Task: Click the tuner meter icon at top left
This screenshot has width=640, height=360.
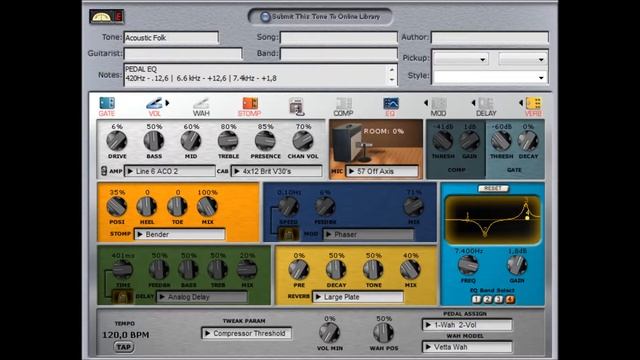Action: 107,17
